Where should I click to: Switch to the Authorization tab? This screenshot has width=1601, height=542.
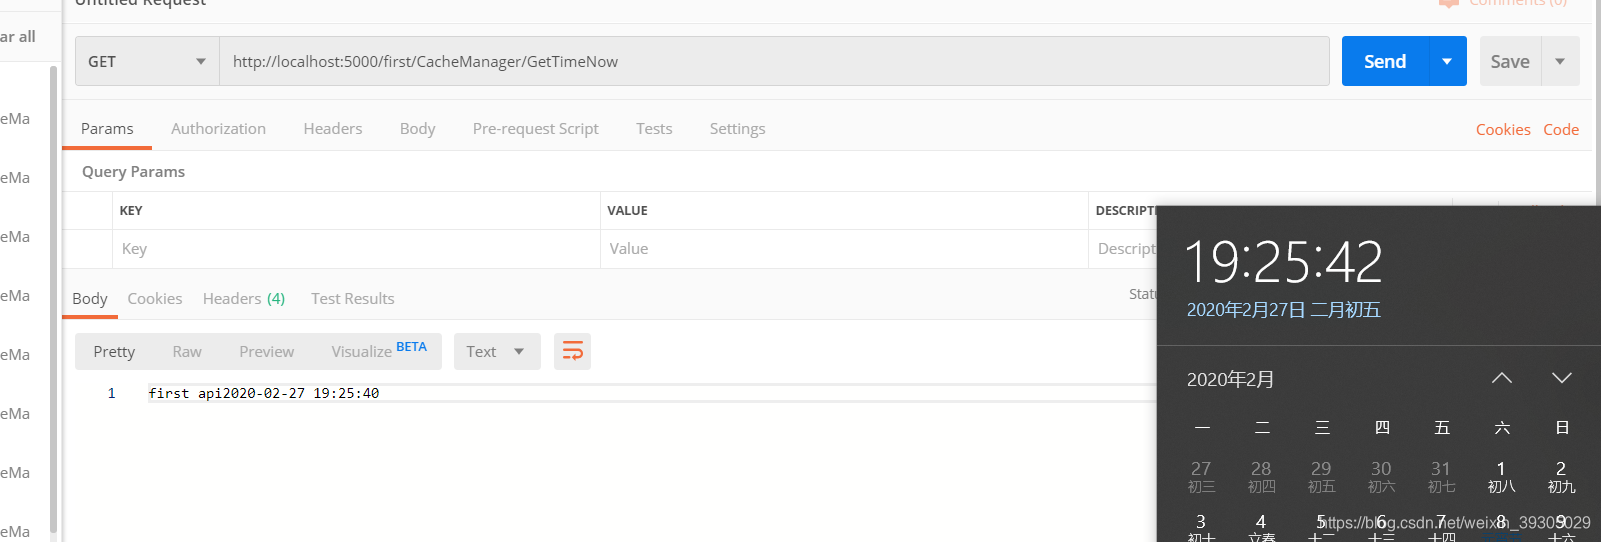(x=218, y=128)
